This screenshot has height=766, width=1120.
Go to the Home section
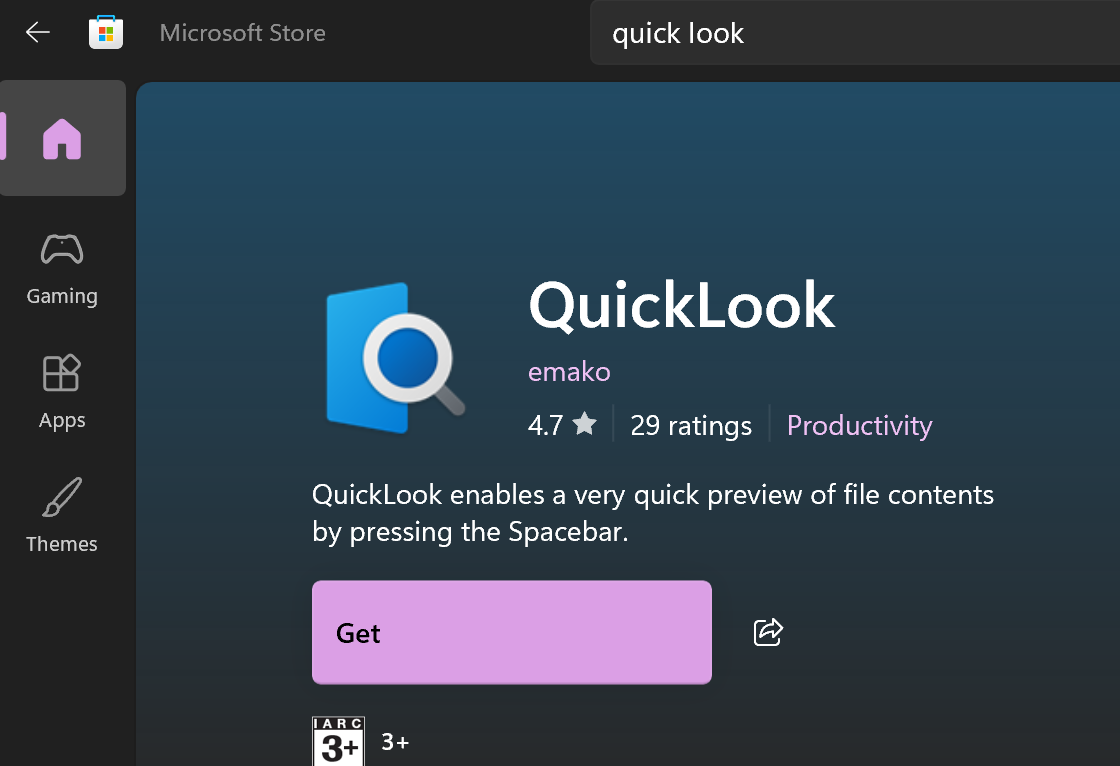click(x=62, y=139)
